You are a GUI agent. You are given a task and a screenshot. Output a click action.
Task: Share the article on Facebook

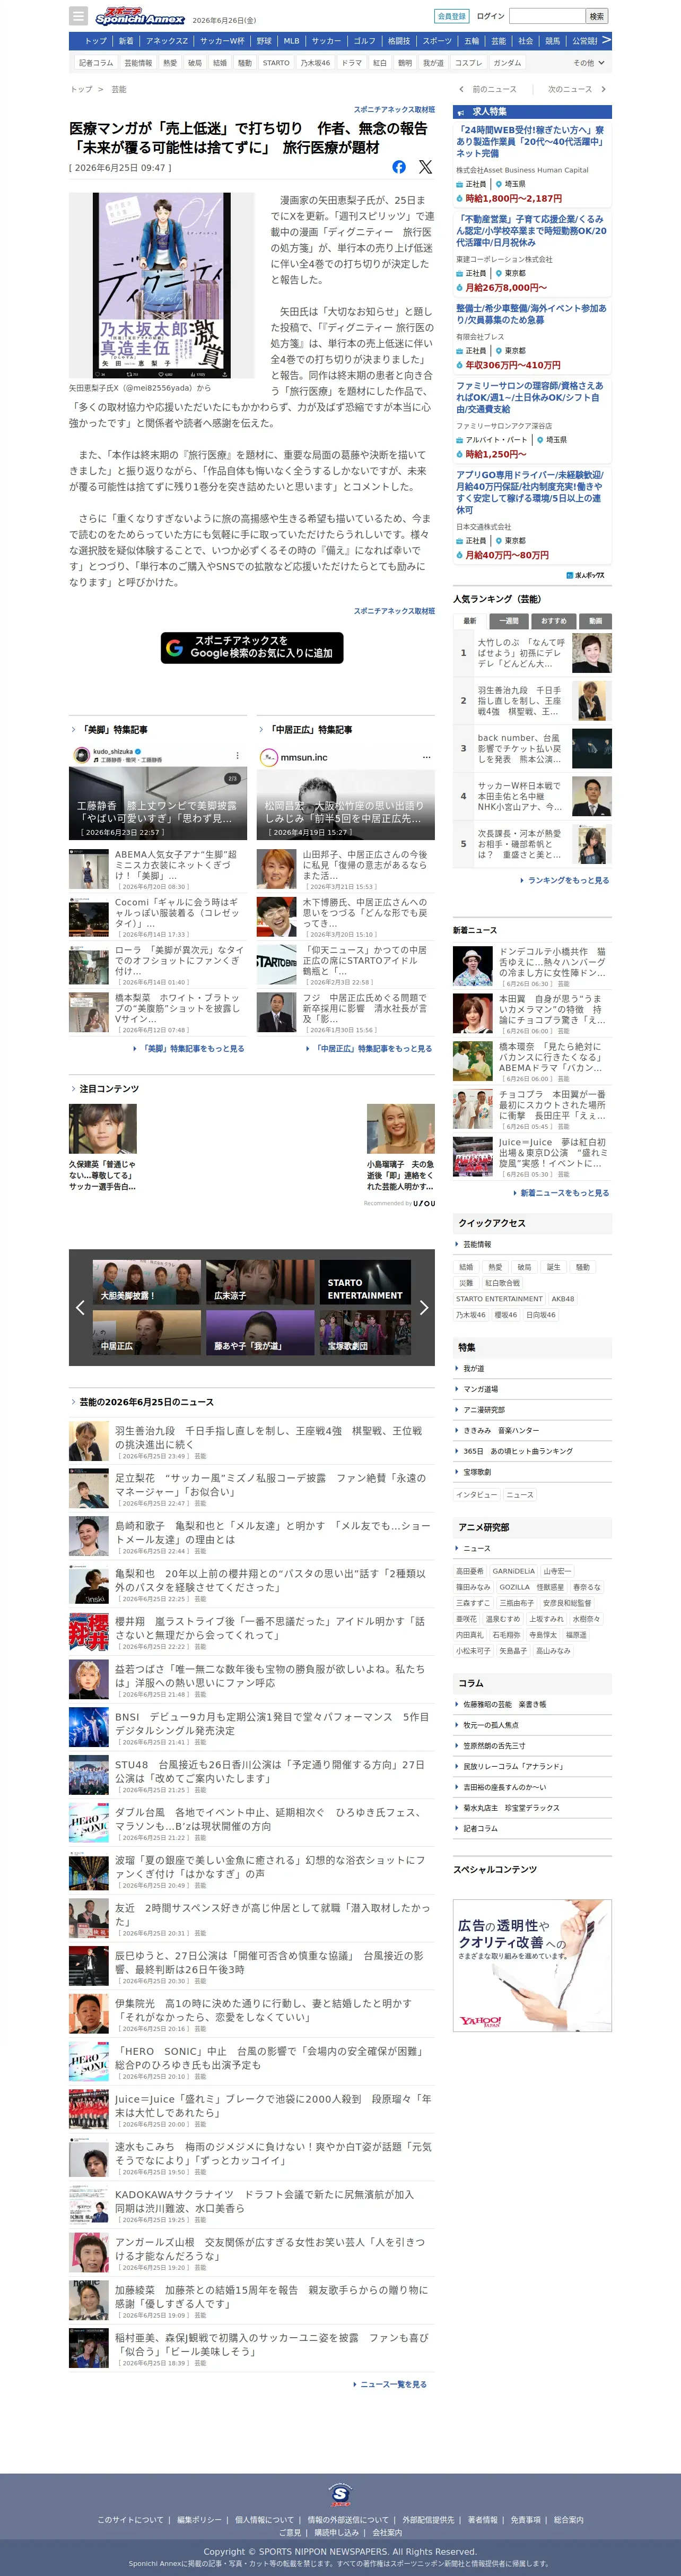(x=399, y=167)
